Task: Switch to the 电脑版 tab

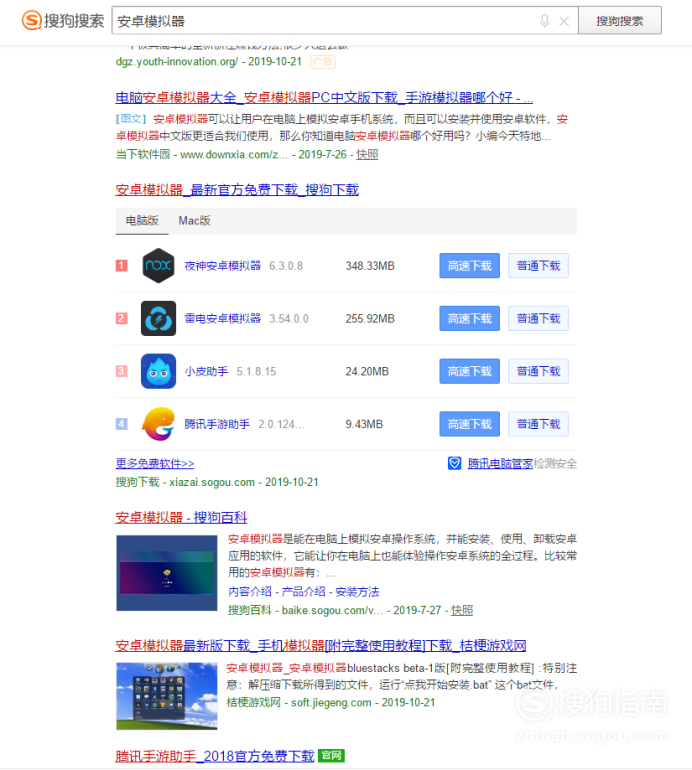Action: pos(142,220)
